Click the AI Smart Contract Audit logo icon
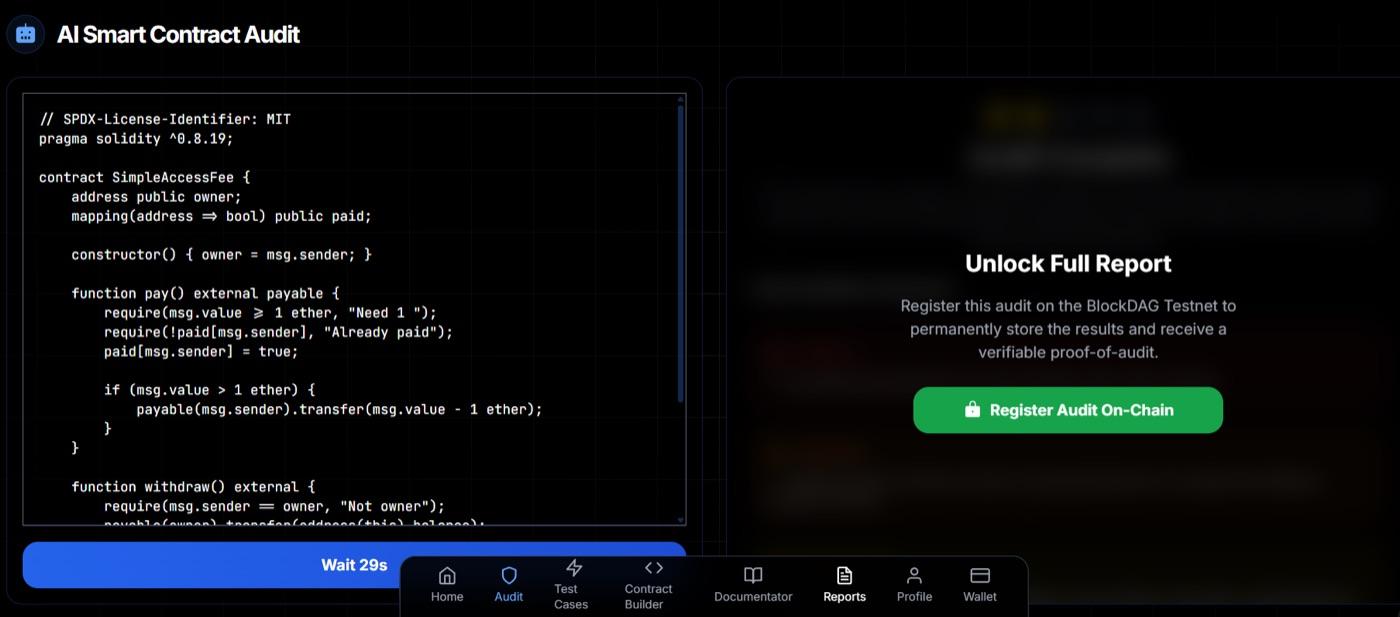 click(24, 33)
